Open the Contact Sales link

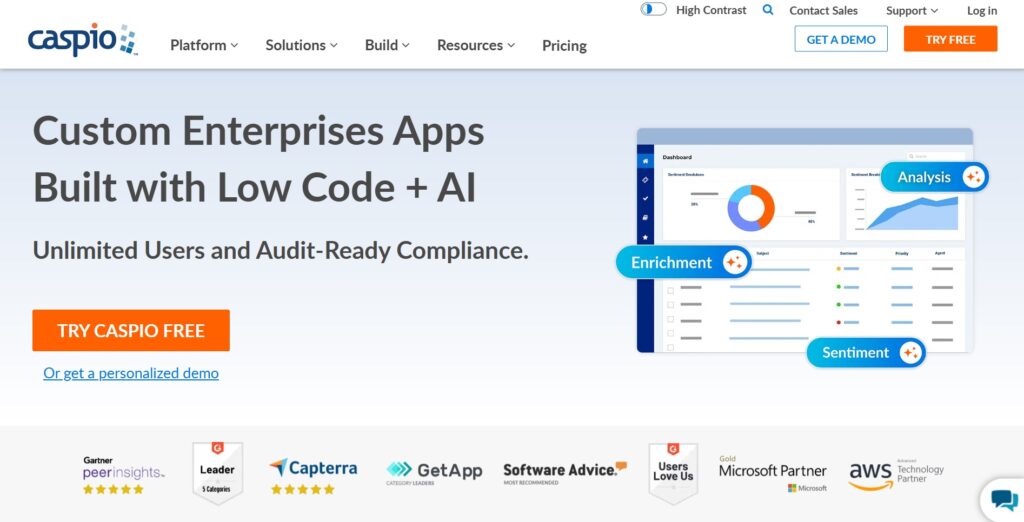click(823, 11)
